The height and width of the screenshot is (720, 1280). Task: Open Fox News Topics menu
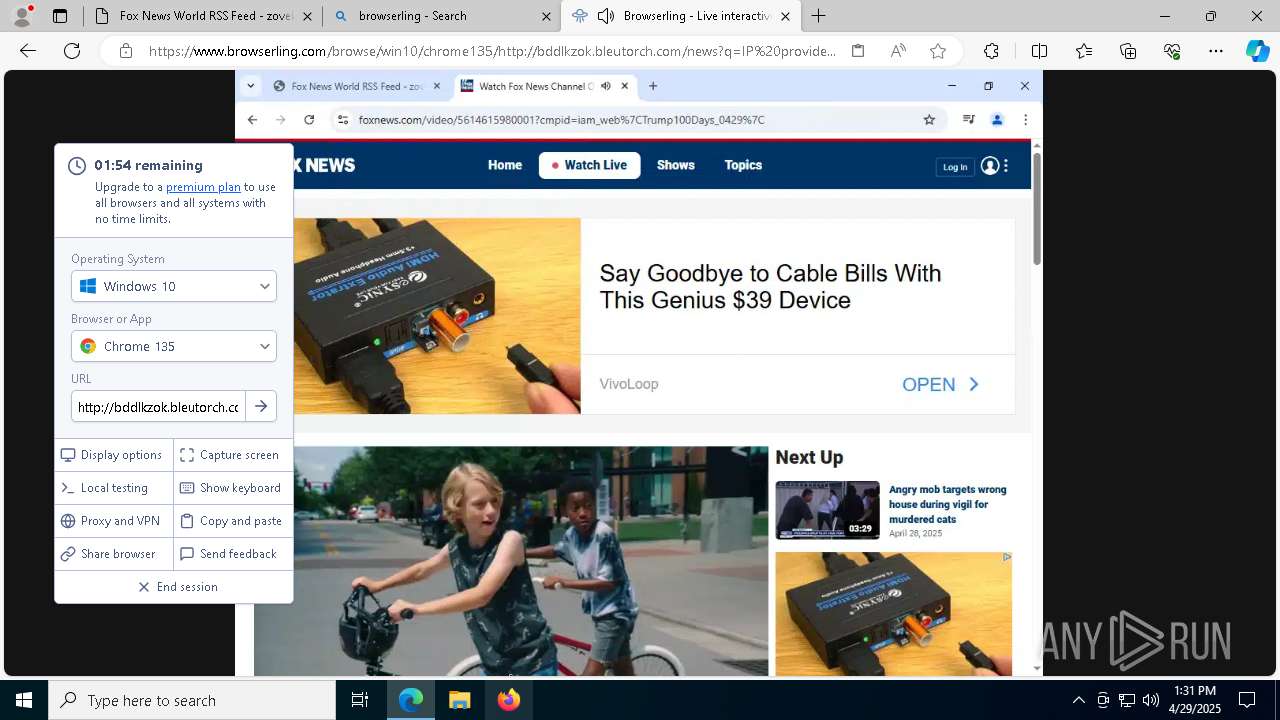tap(743, 165)
